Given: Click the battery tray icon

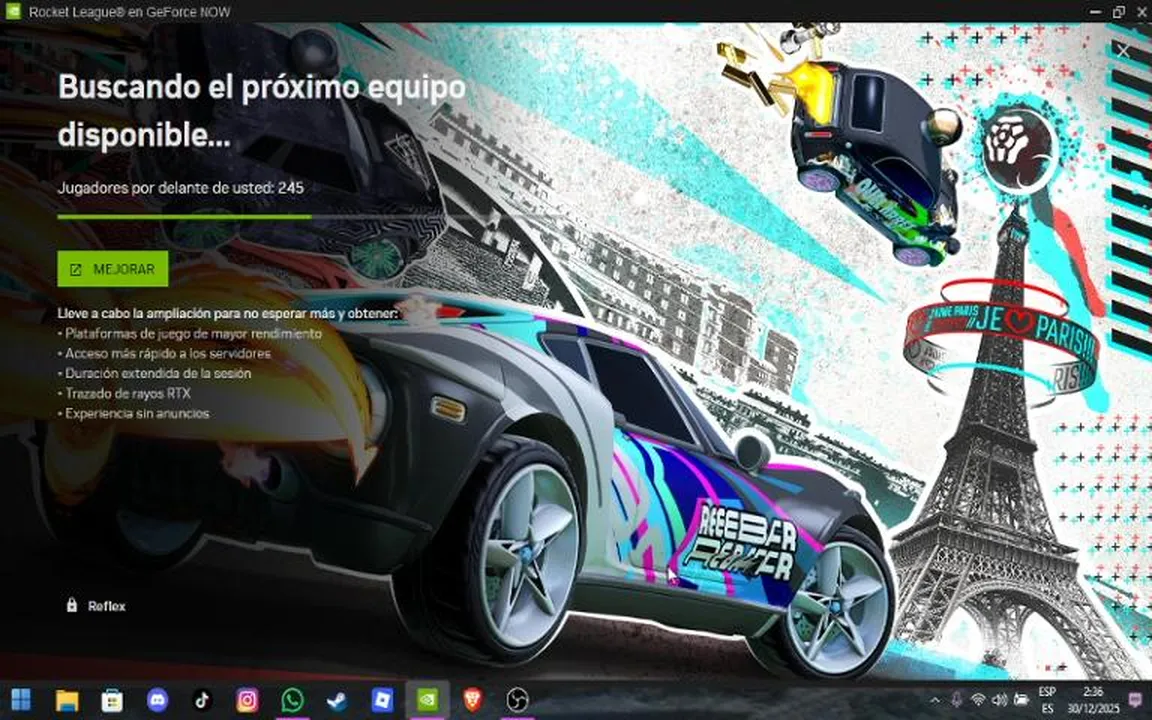Looking at the screenshot, I should (1020, 700).
